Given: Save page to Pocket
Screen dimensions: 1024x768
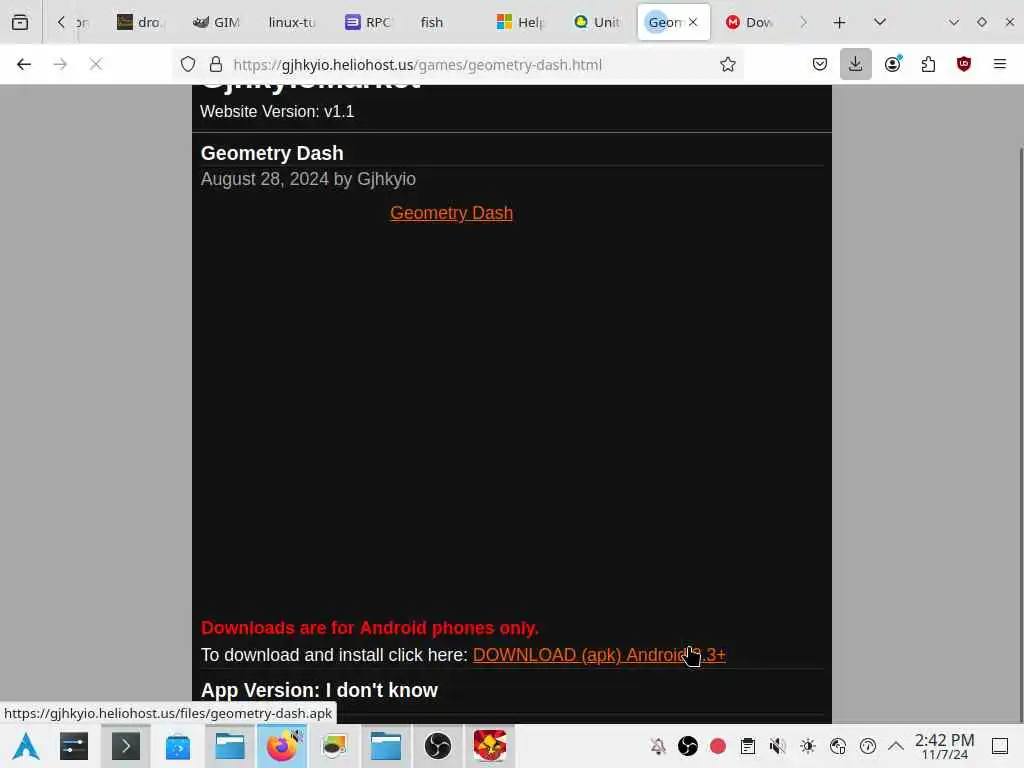Looking at the screenshot, I should point(820,64).
